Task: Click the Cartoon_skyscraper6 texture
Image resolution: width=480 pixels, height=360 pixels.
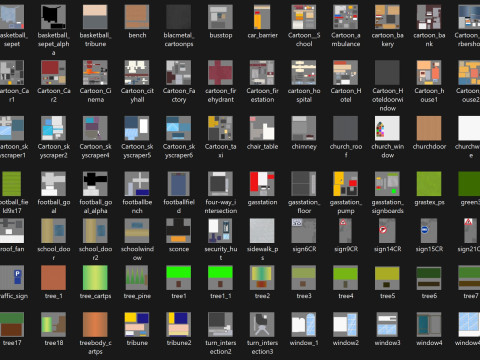Action: pyautogui.click(x=179, y=128)
